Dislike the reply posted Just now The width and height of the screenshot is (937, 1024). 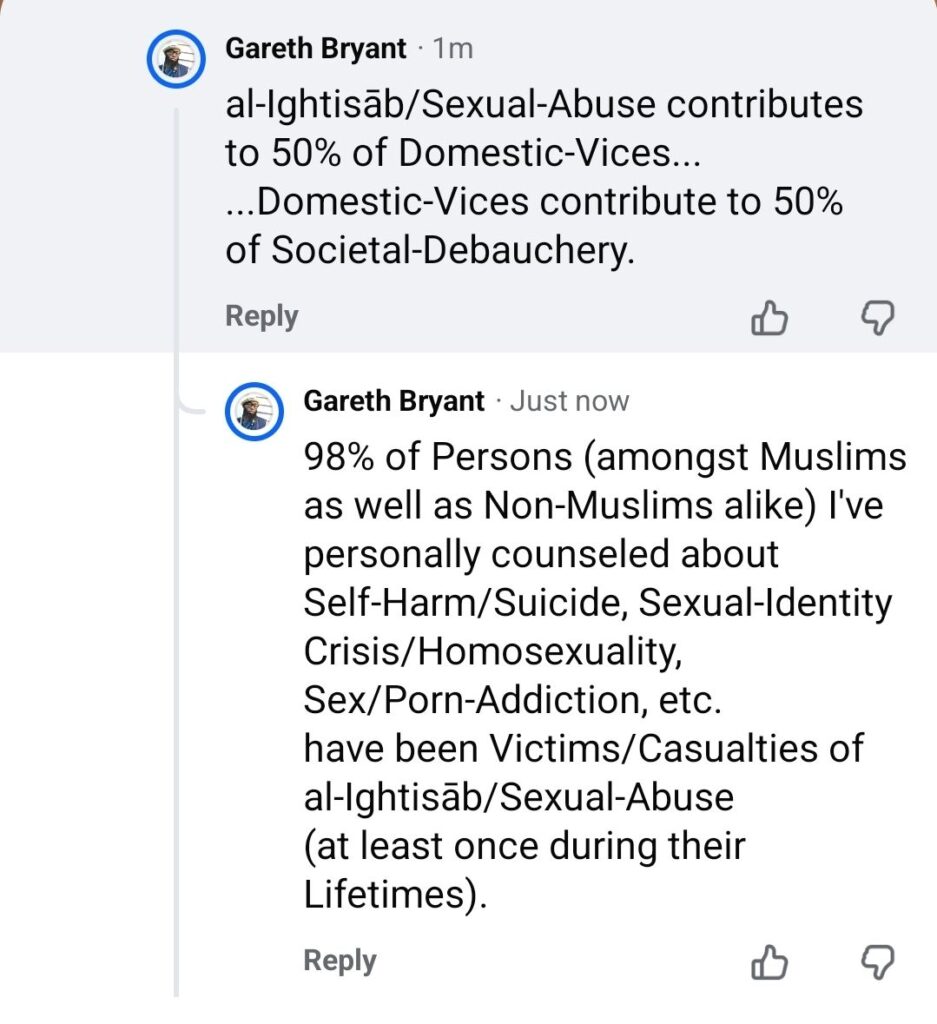[878, 963]
